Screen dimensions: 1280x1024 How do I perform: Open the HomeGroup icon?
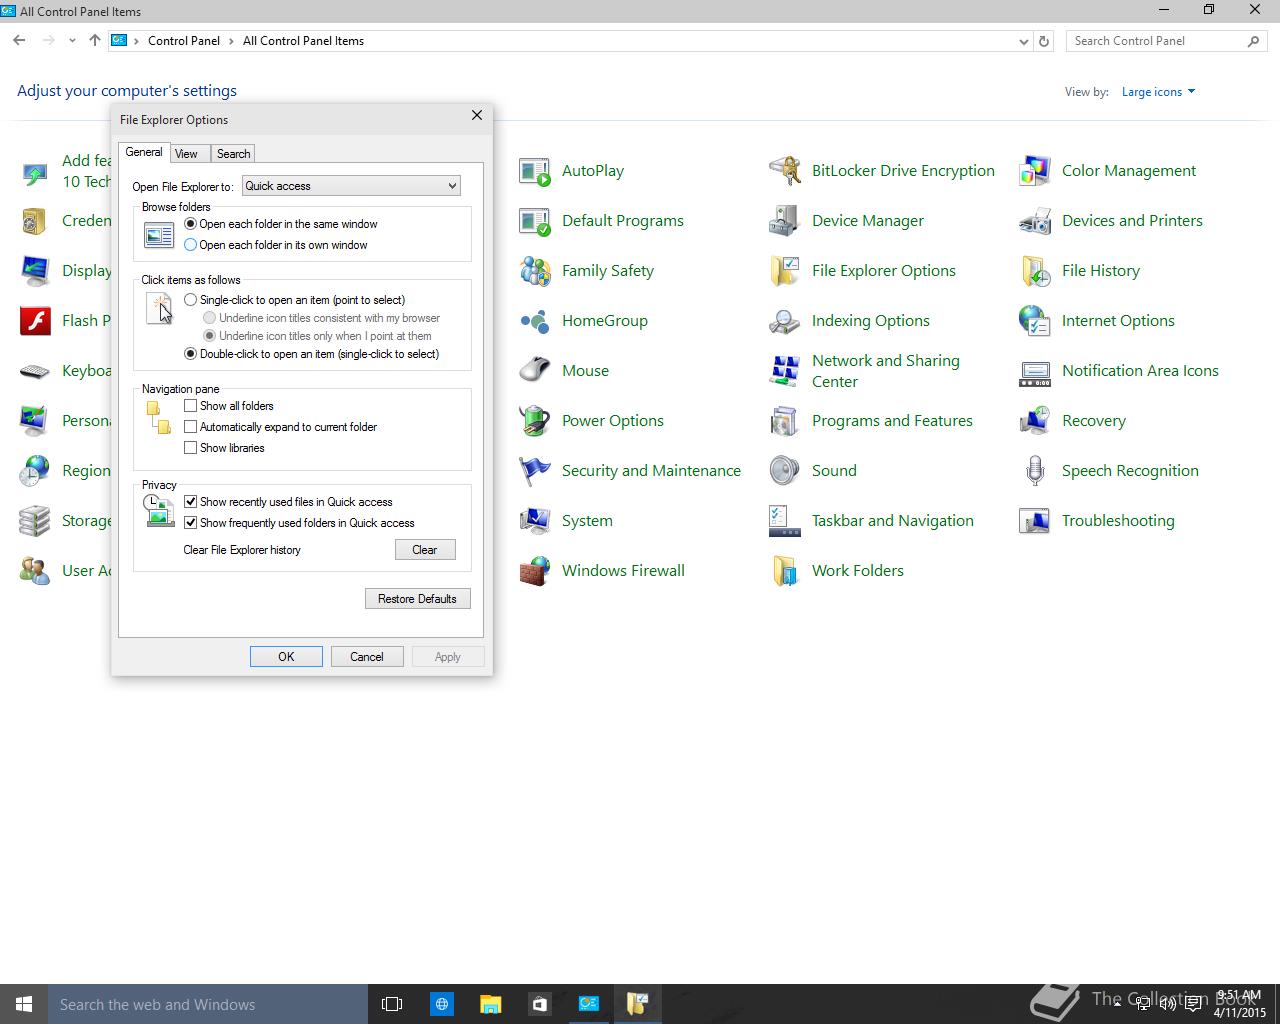pos(535,321)
